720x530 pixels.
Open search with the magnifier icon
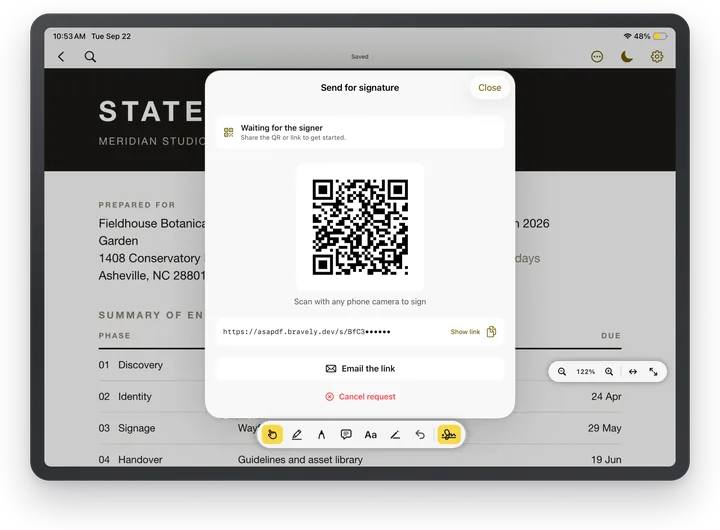click(90, 56)
